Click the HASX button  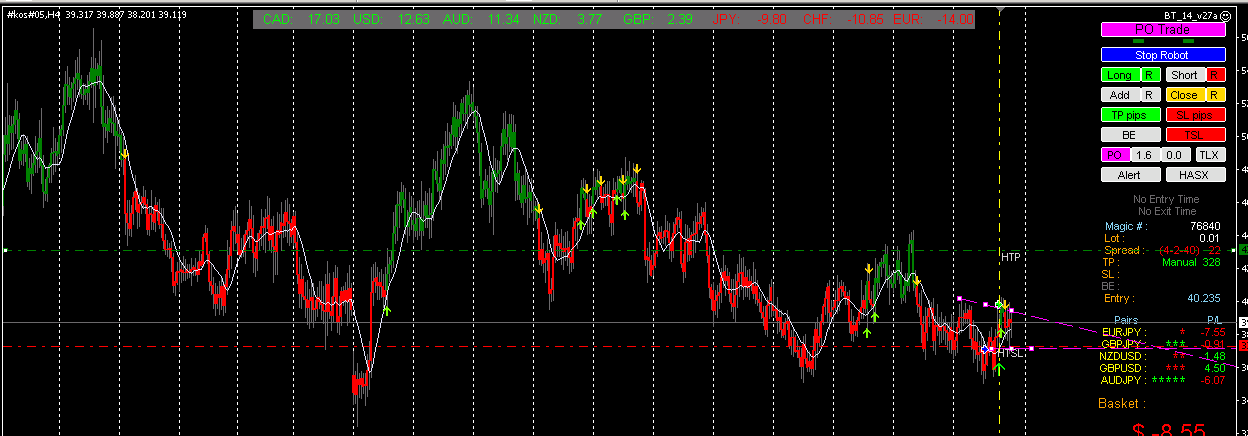click(x=1195, y=175)
